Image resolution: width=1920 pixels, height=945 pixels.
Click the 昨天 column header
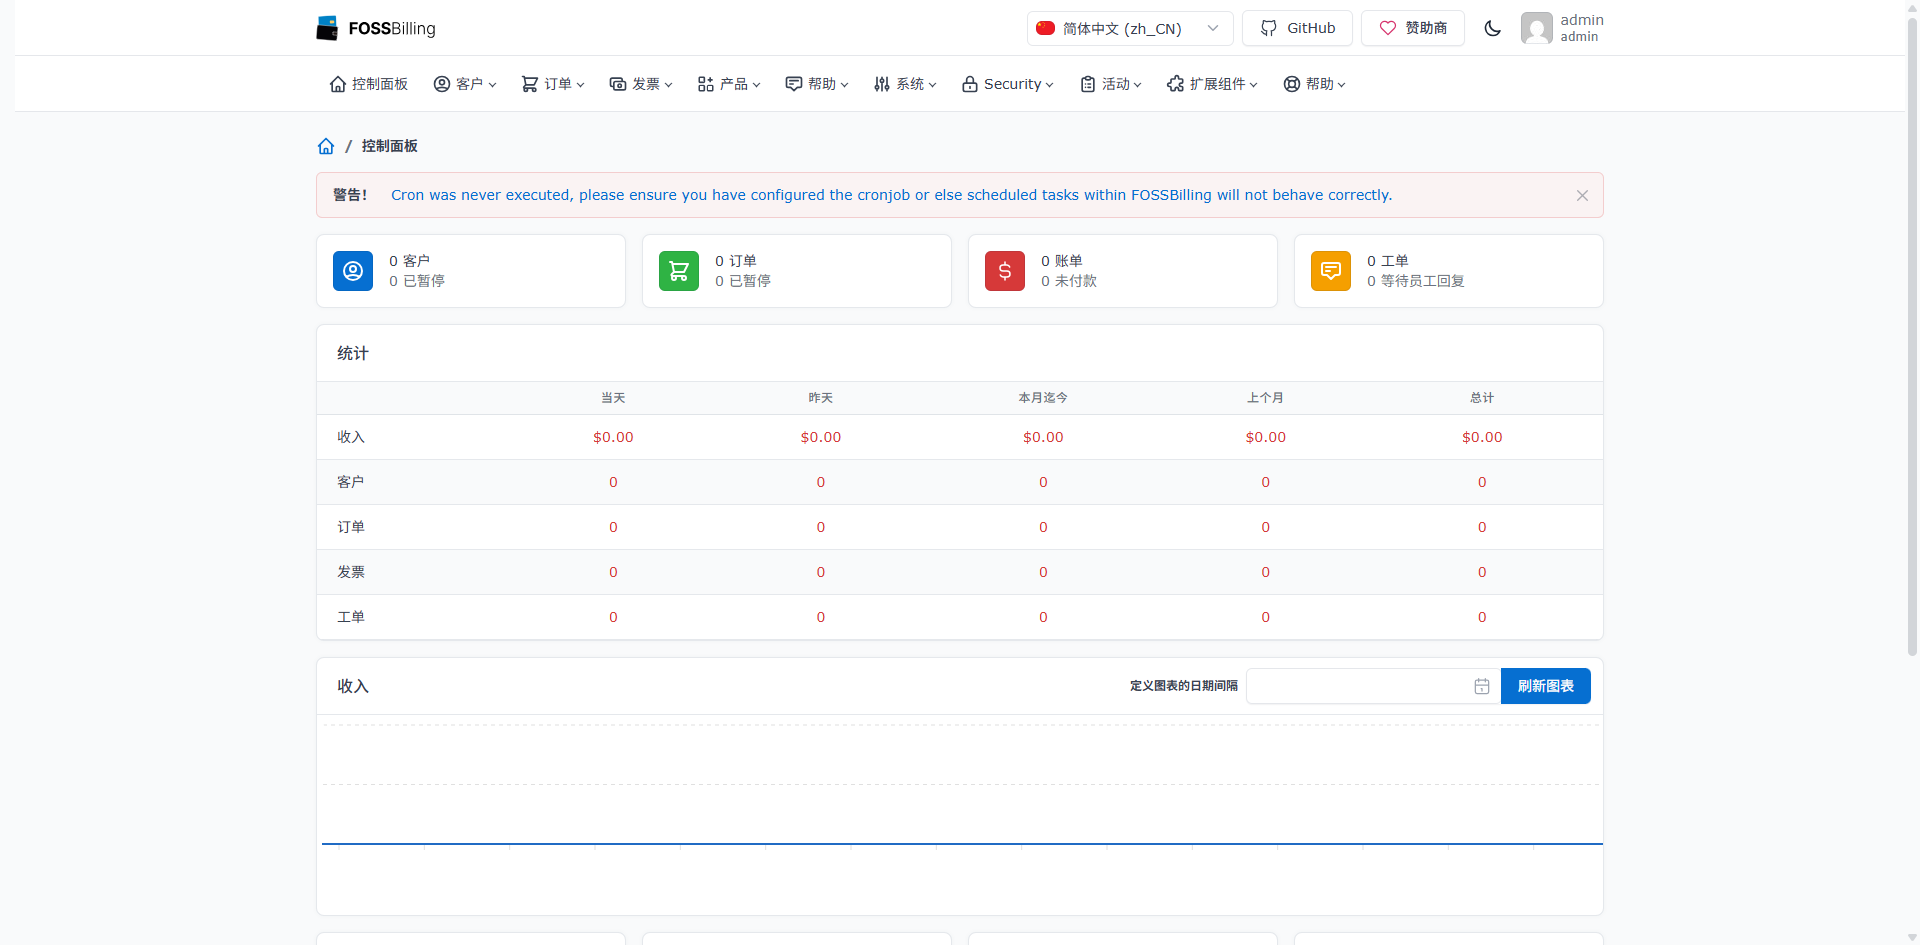[821, 398]
